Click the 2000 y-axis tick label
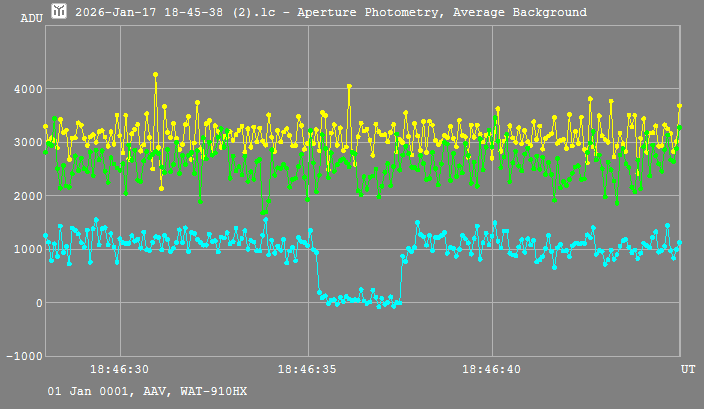Screen dimensions: 704x409 (x=28, y=196)
